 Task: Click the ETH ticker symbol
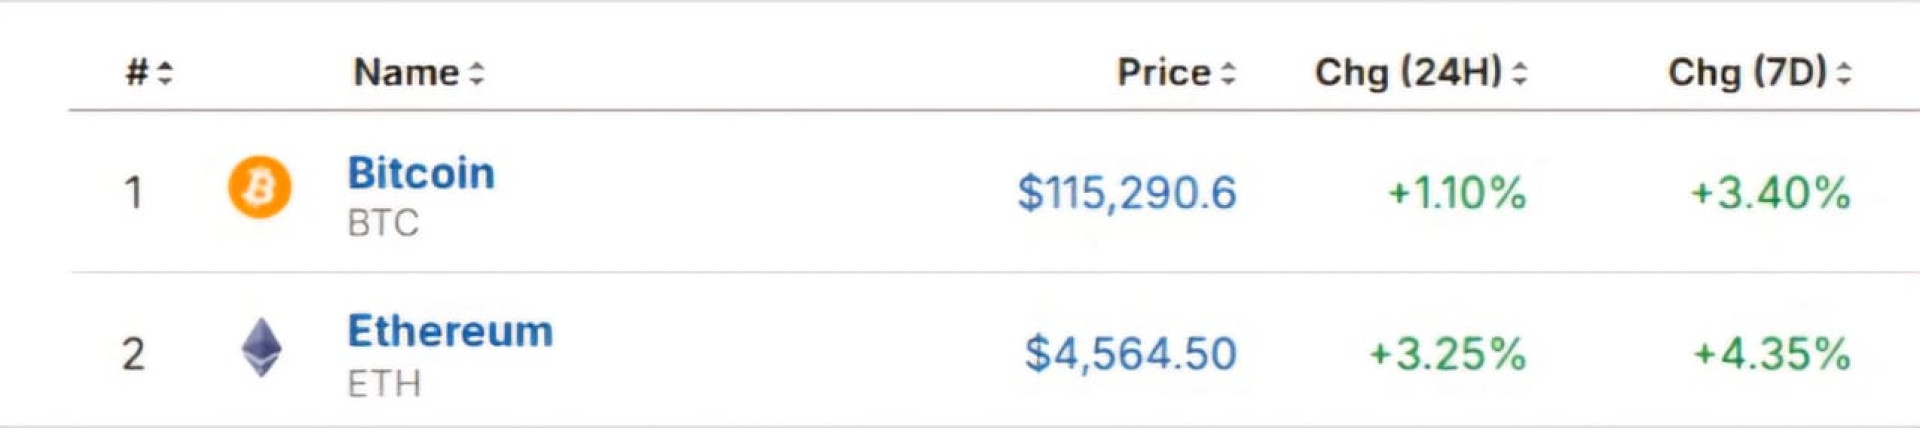tap(384, 384)
